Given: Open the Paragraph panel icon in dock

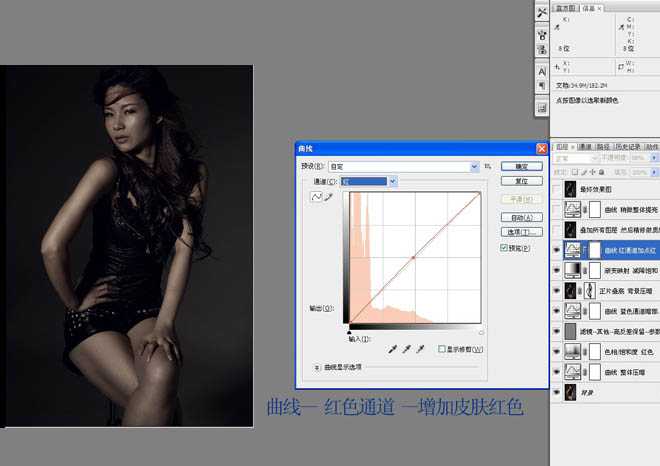Looking at the screenshot, I should tap(542, 86).
